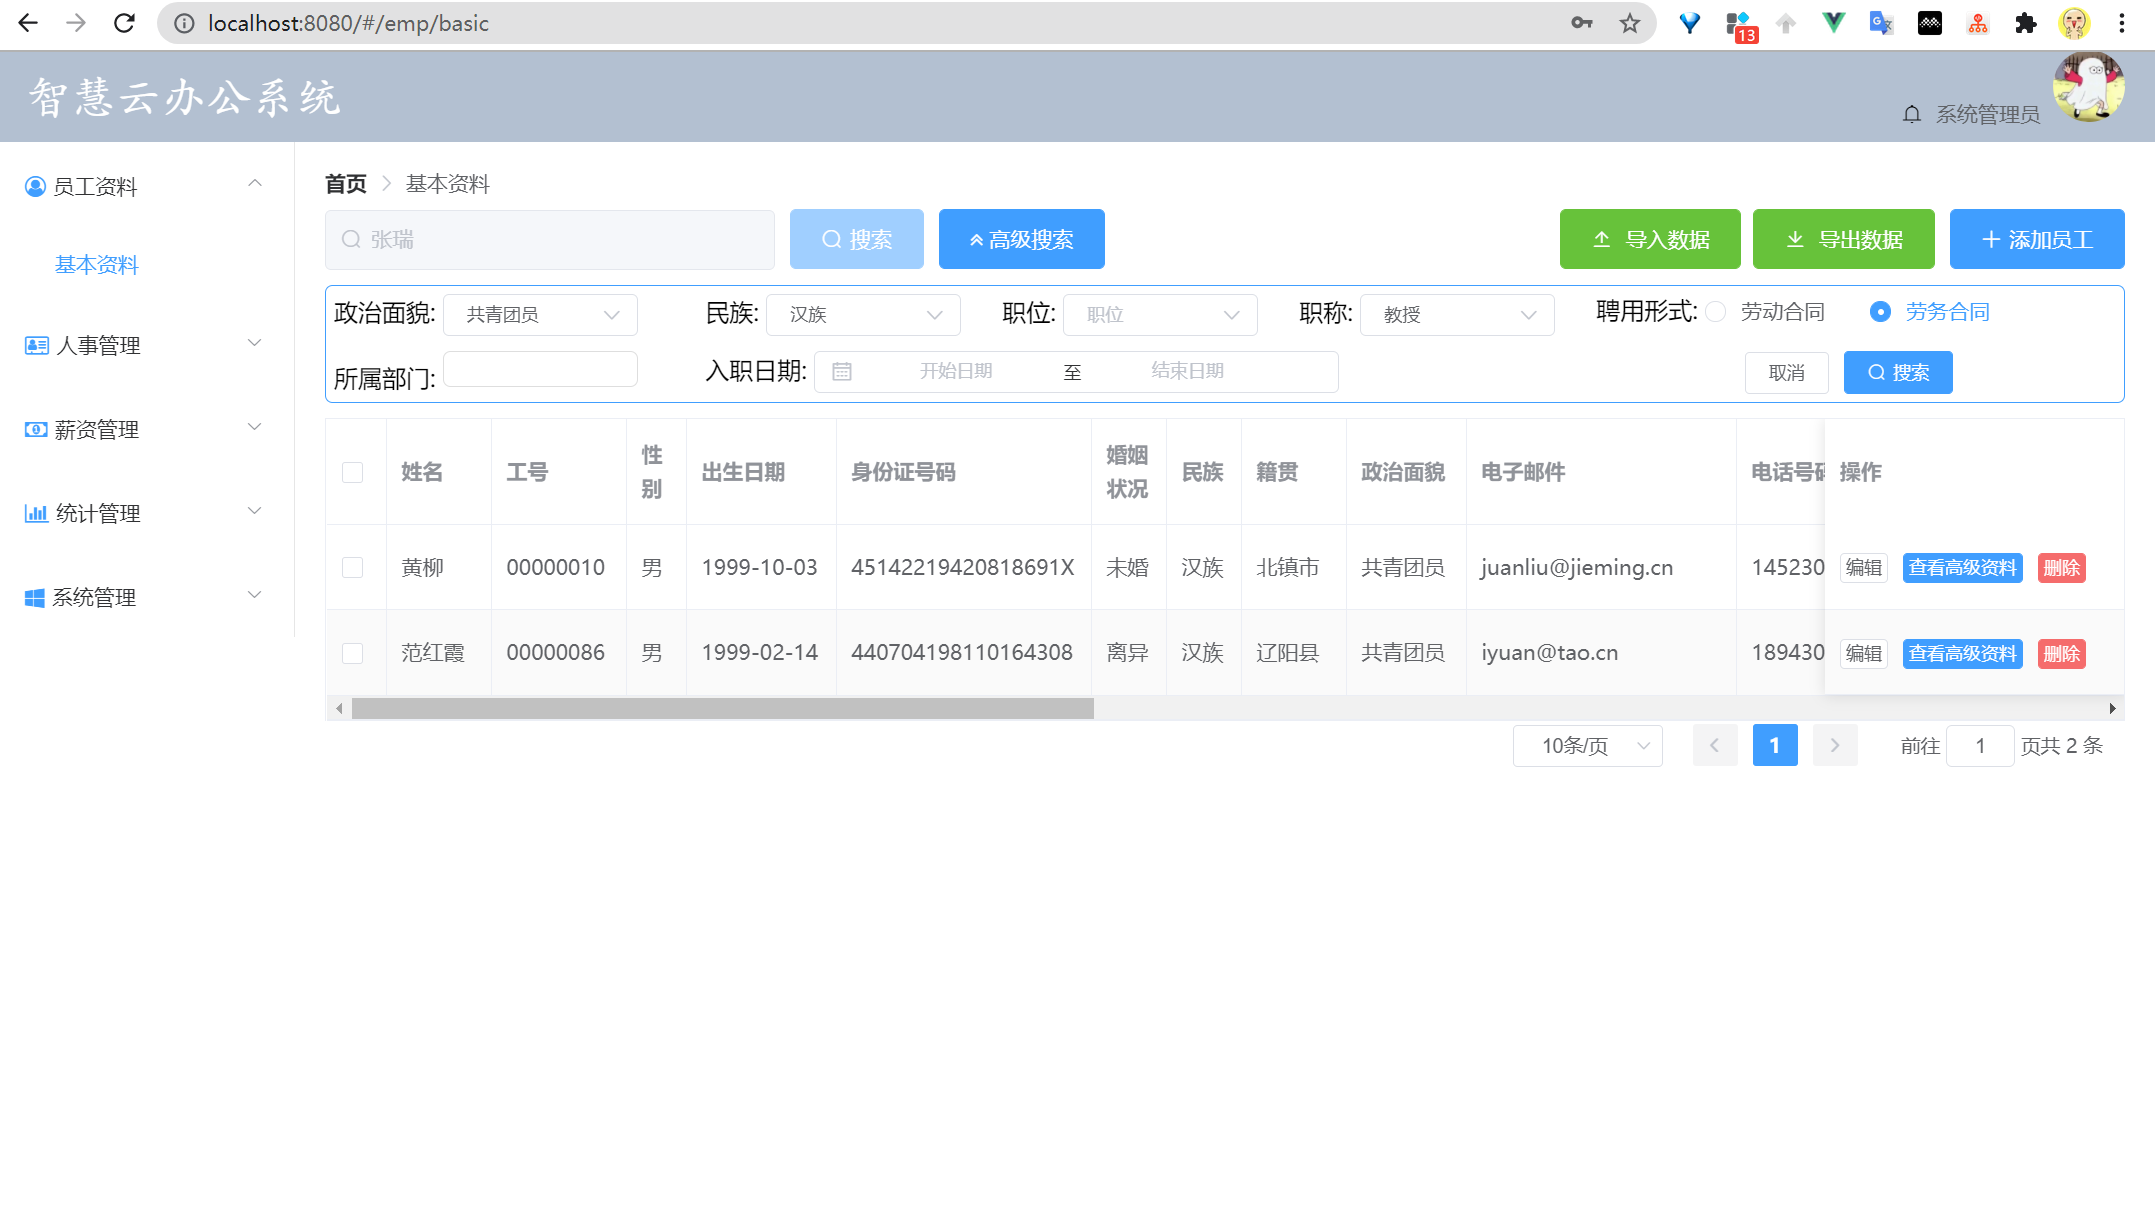Bookmark page with the star icon
This screenshot has height=1219, width=2155.
click(x=1630, y=23)
